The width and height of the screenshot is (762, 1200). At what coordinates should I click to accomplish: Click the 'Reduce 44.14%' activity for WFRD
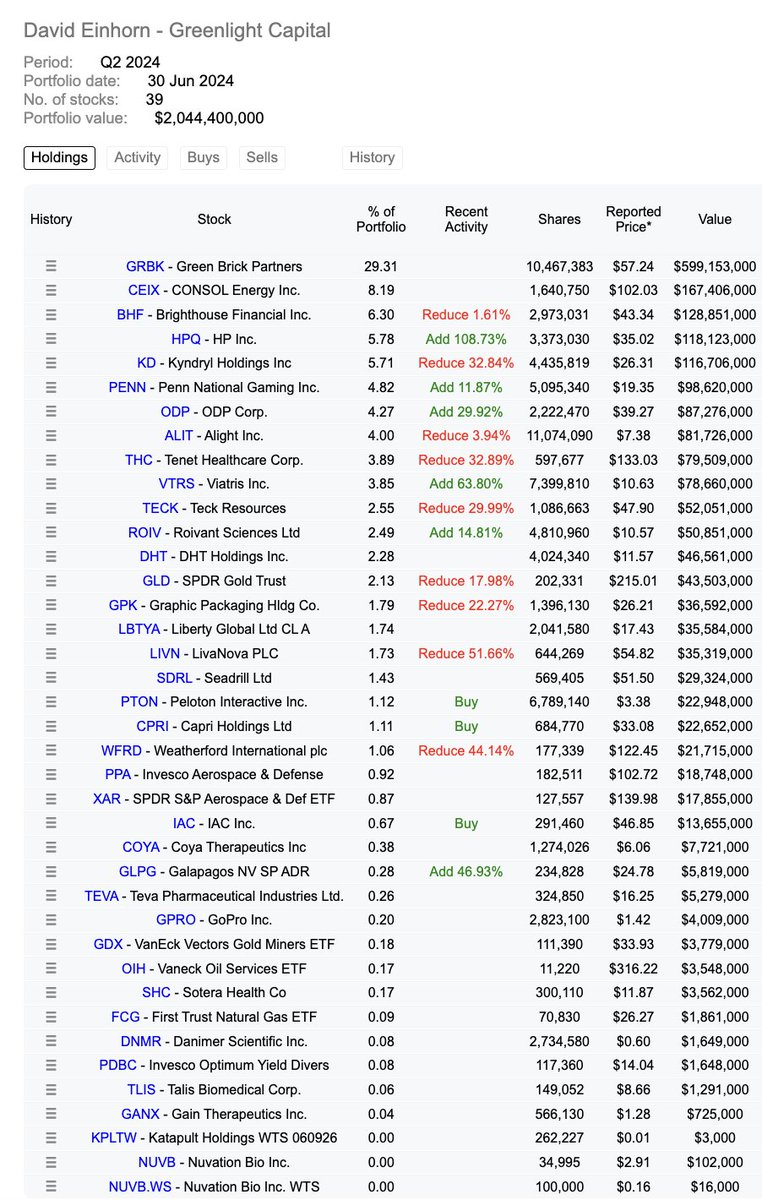pos(466,750)
